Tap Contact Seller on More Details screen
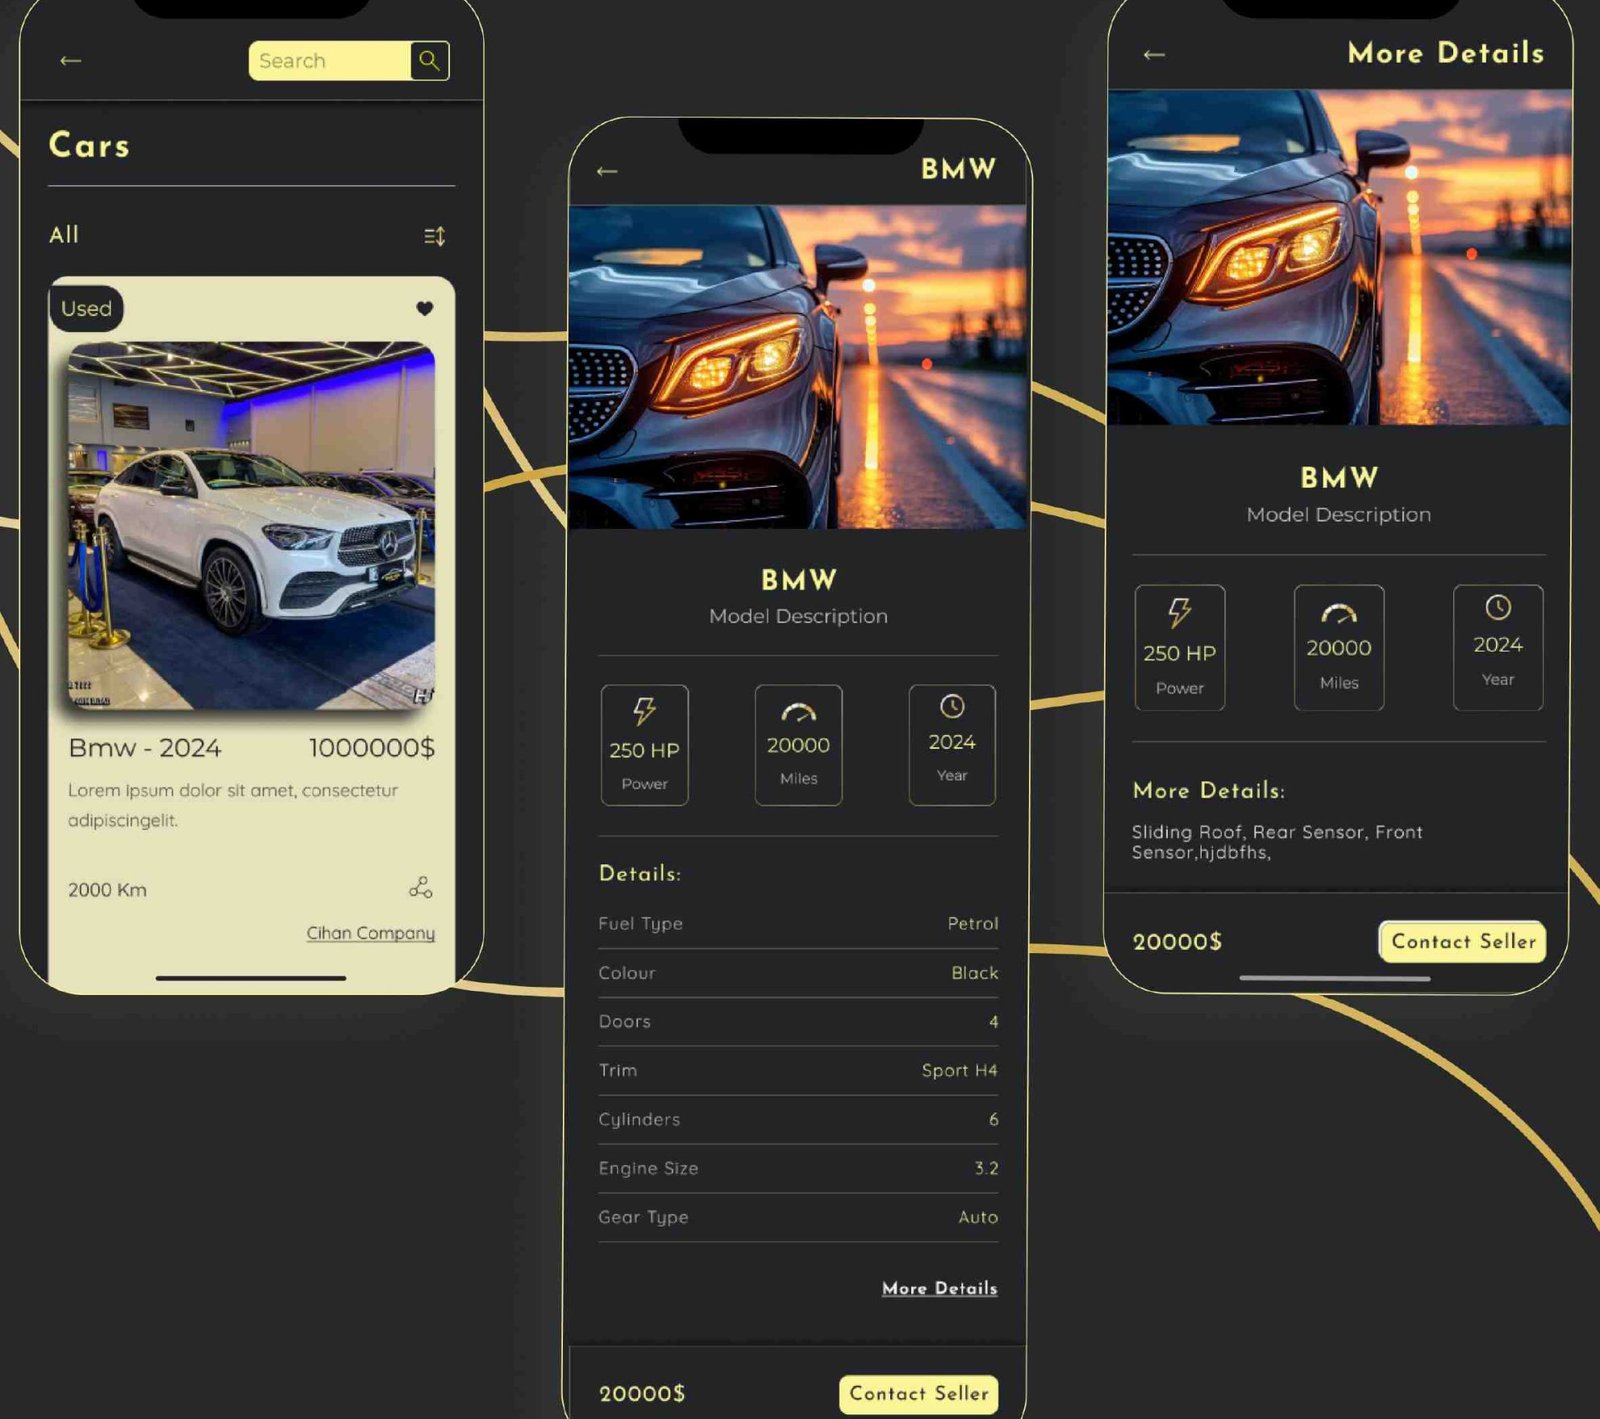This screenshot has height=1419, width=1600. 1463,942
